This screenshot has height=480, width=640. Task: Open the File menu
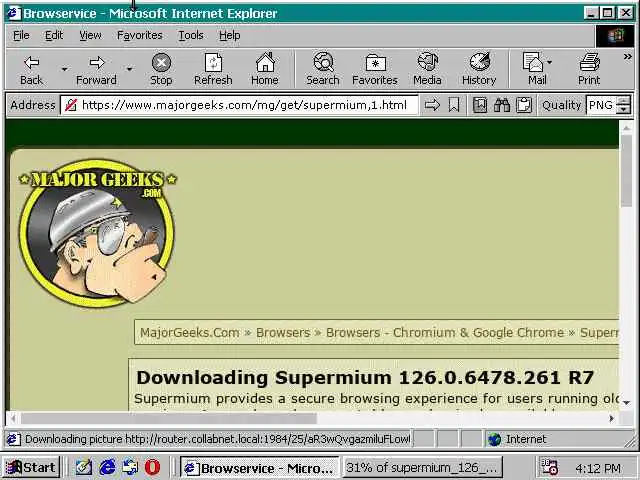21,36
